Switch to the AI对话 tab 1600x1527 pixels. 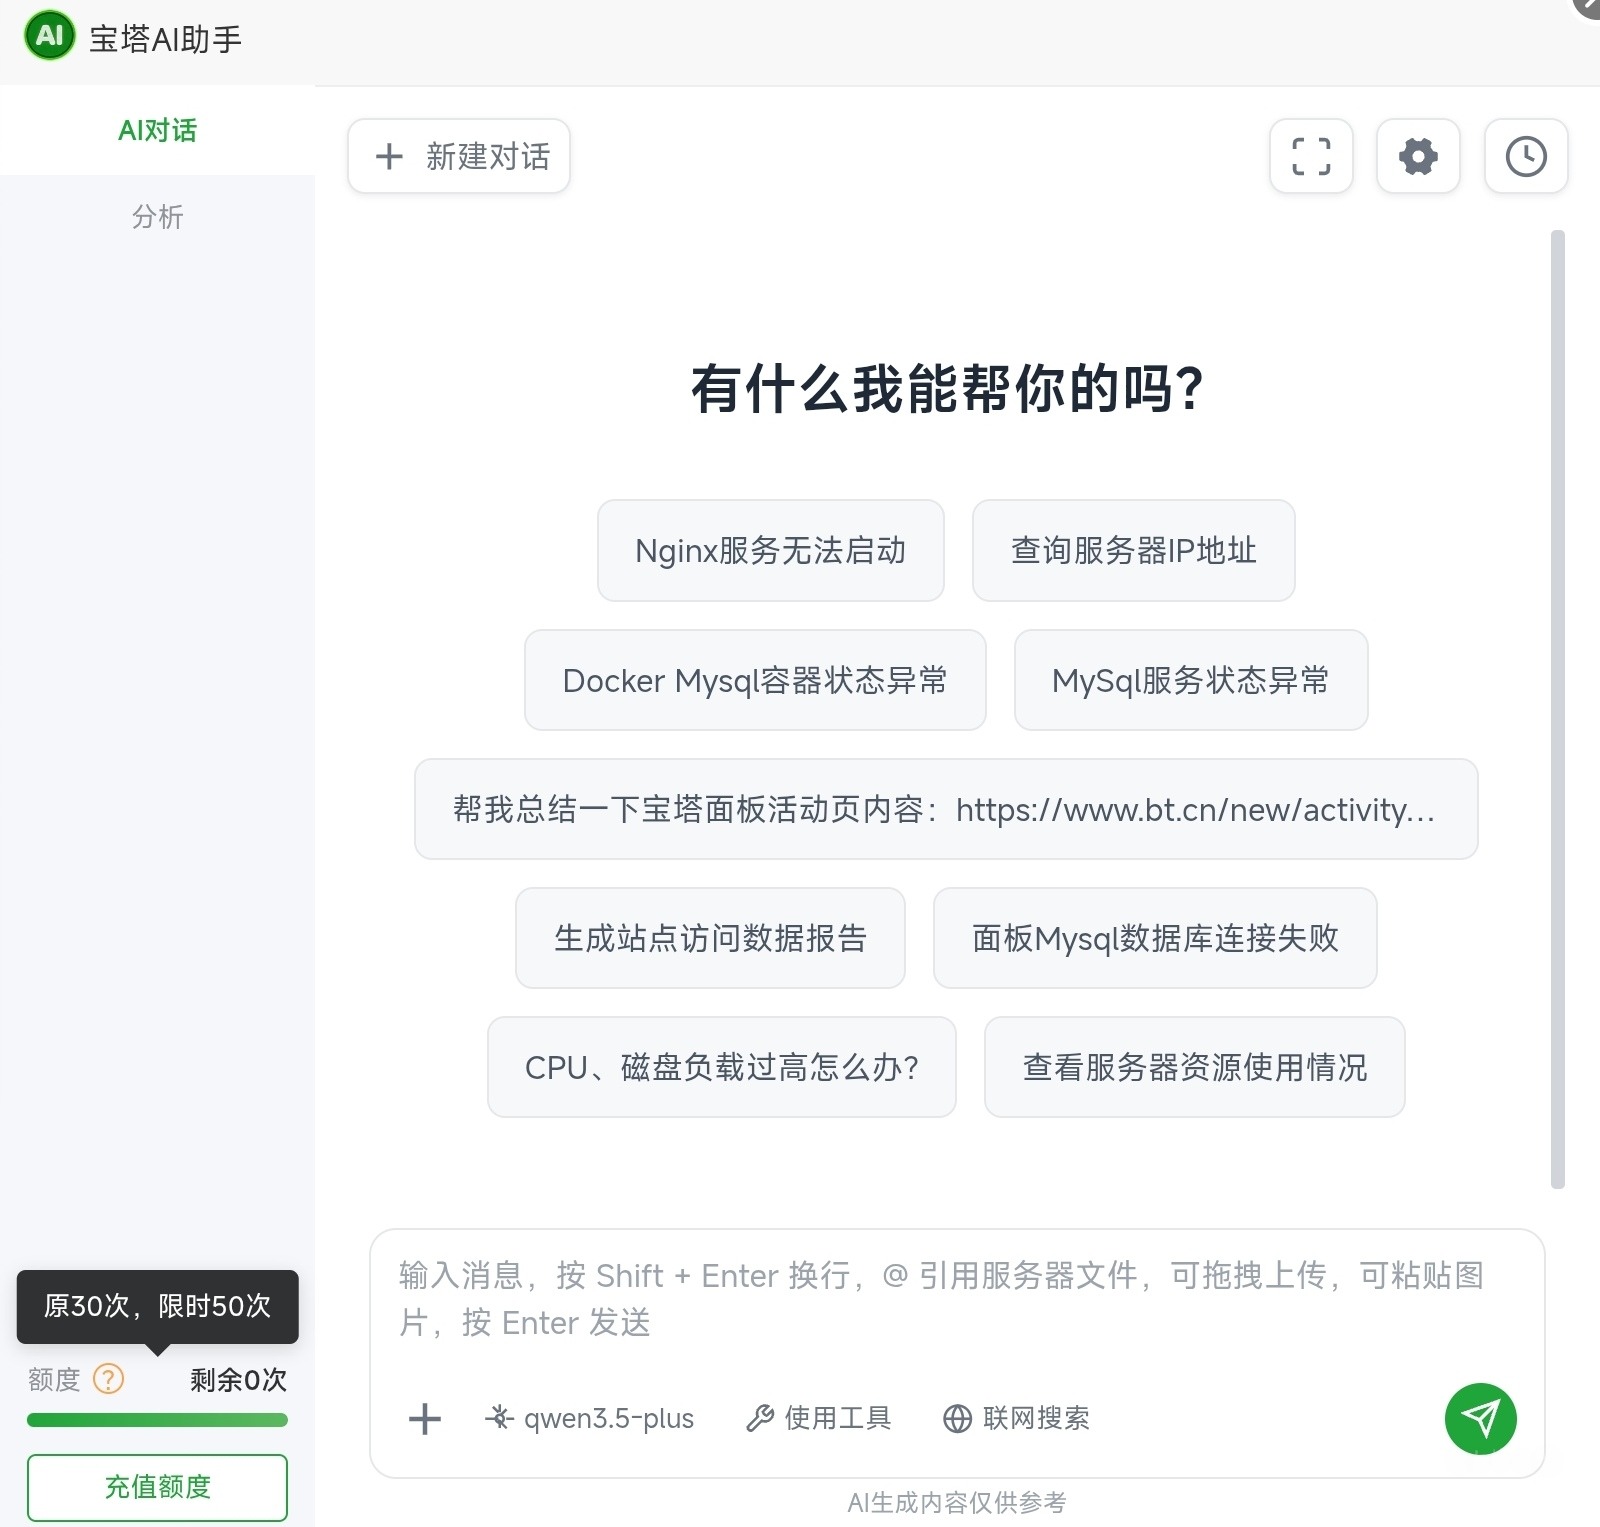157,130
